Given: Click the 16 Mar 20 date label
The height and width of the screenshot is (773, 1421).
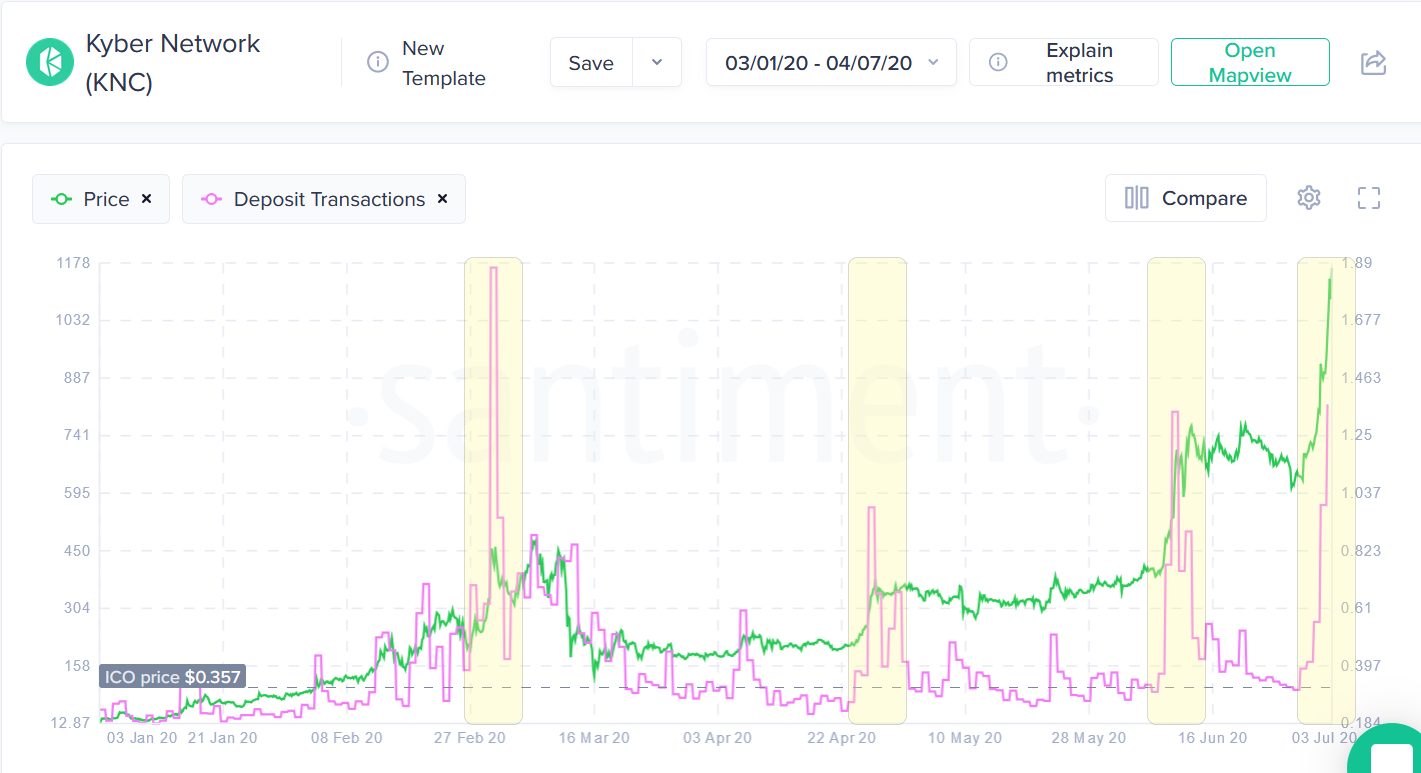Looking at the screenshot, I should pyautogui.click(x=594, y=739).
